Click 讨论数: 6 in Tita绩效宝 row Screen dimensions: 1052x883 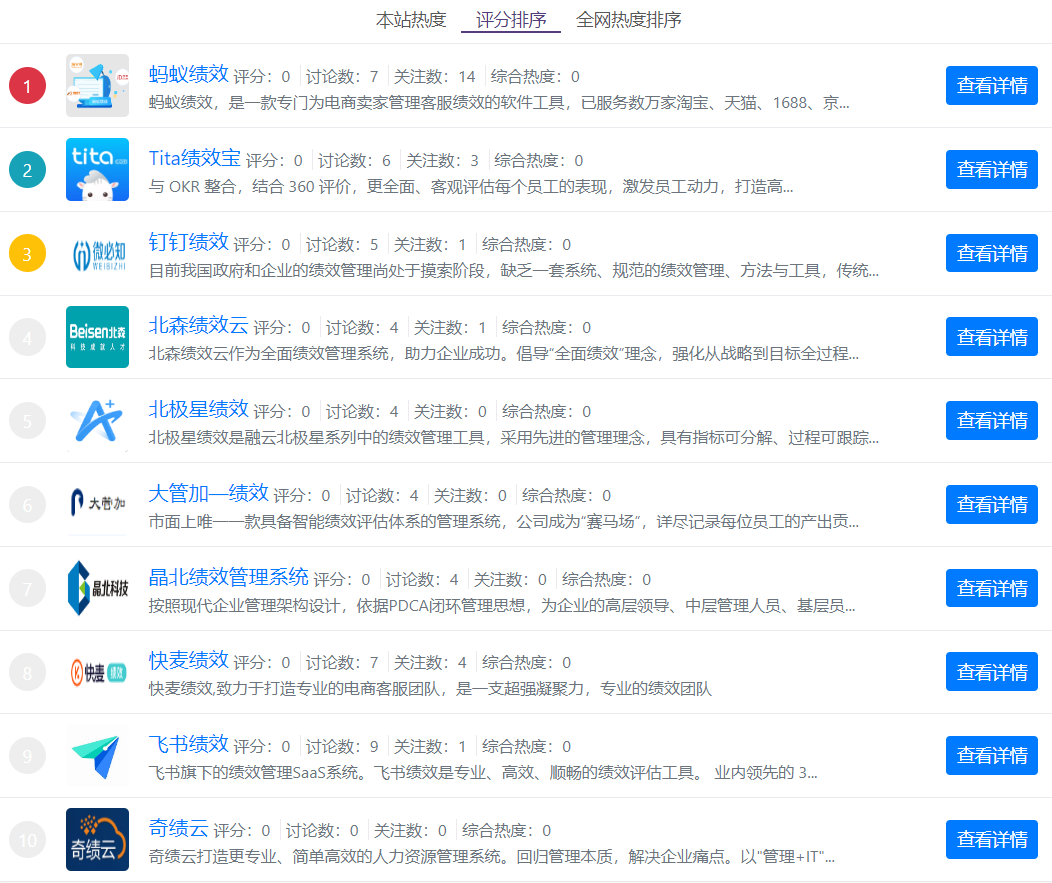coord(354,160)
